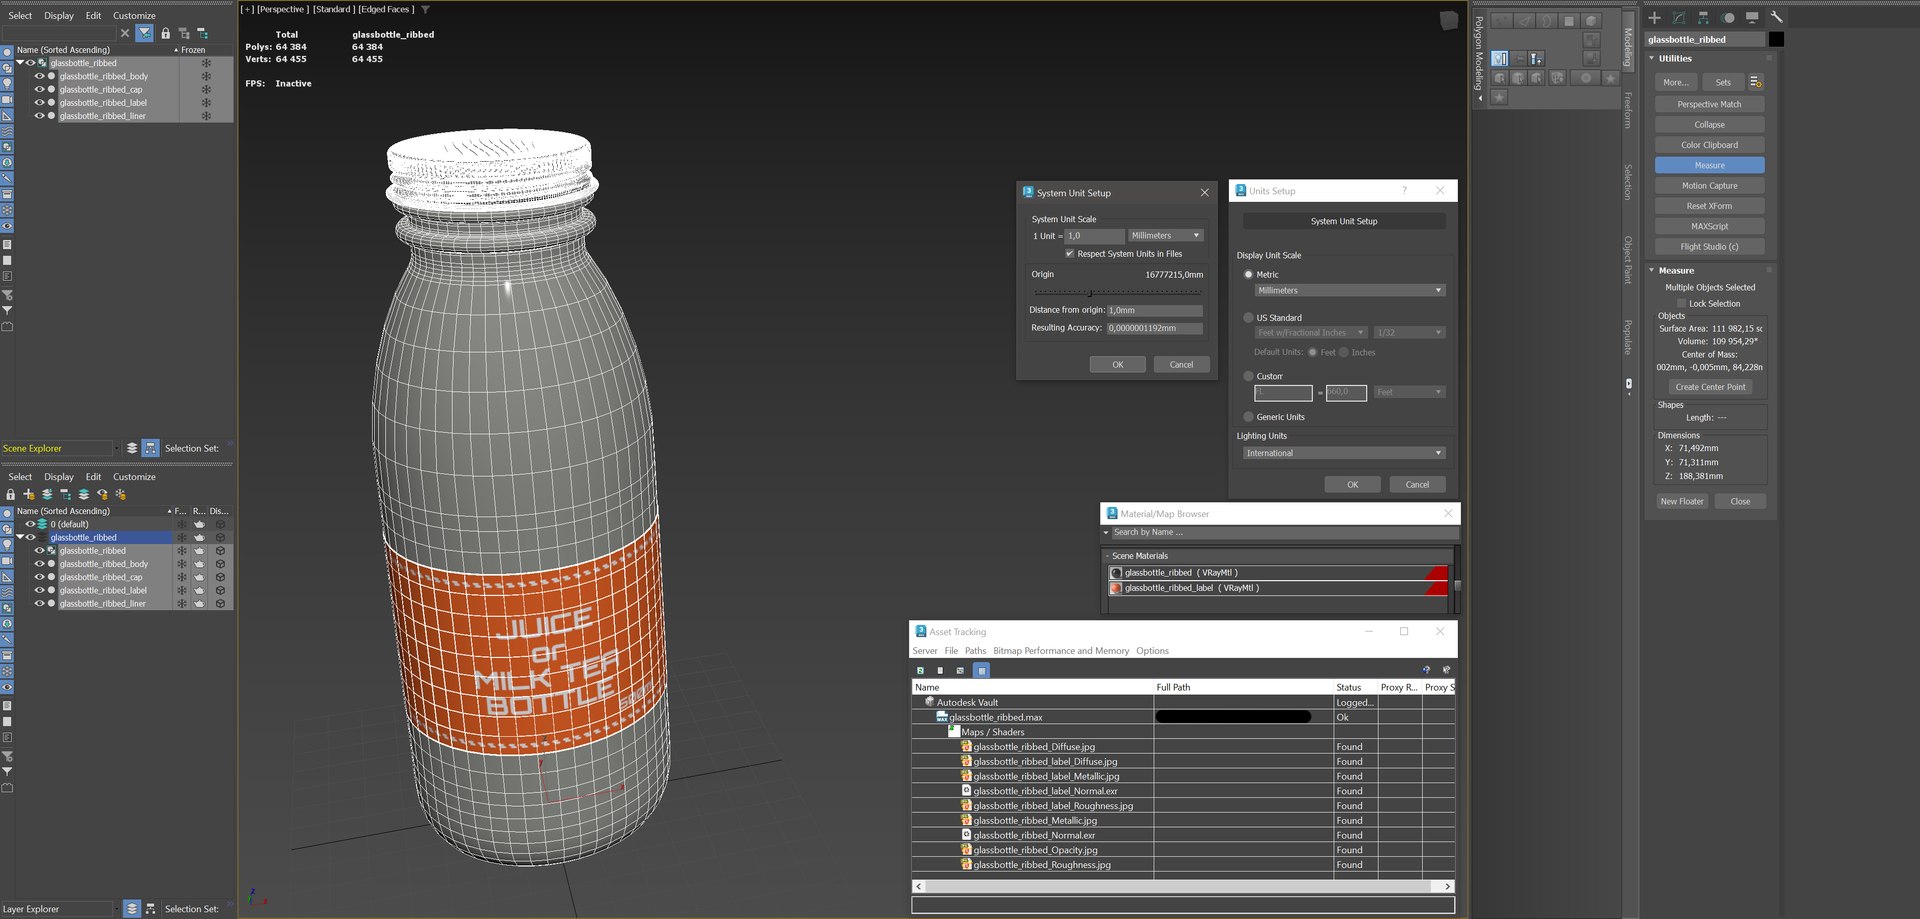The height and width of the screenshot is (919, 1920).
Task: Select the Generic Units radio button
Action: tap(1248, 417)
